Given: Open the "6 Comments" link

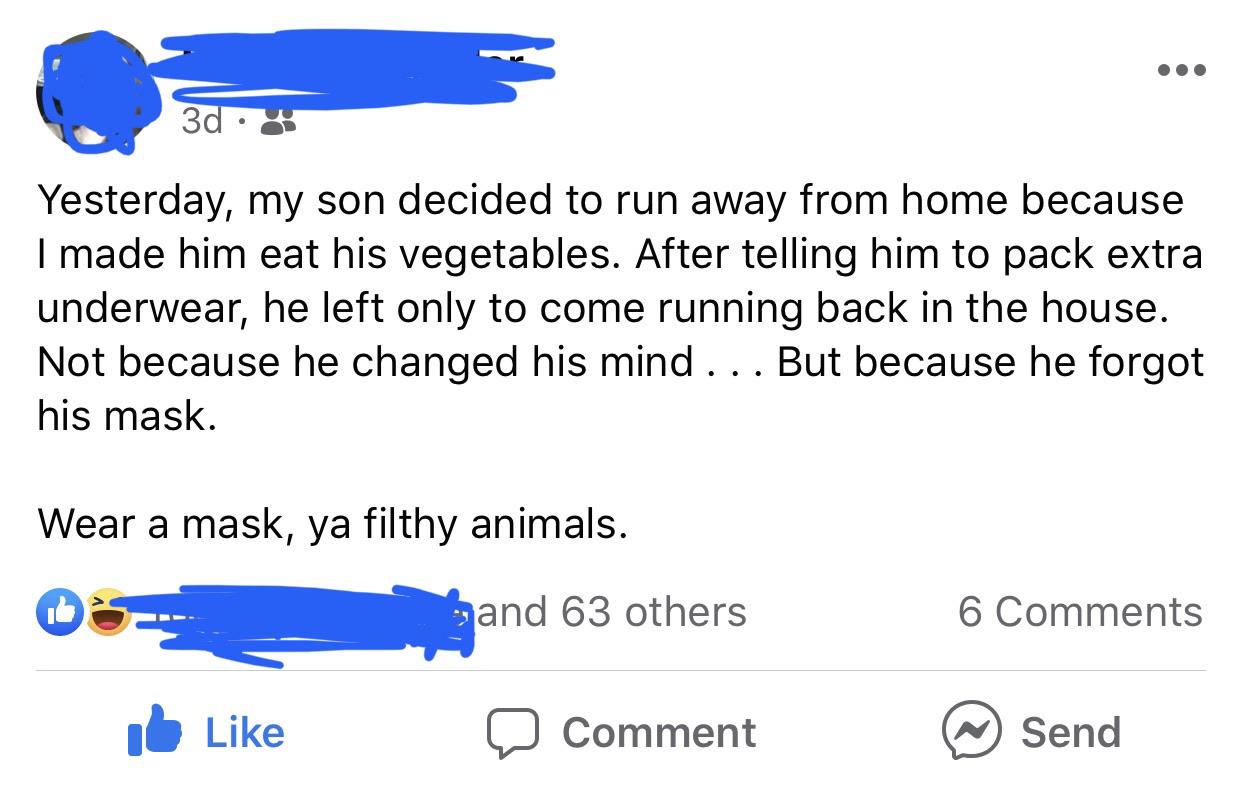Looking at the screenshot, I should (x=1080, y=612).
